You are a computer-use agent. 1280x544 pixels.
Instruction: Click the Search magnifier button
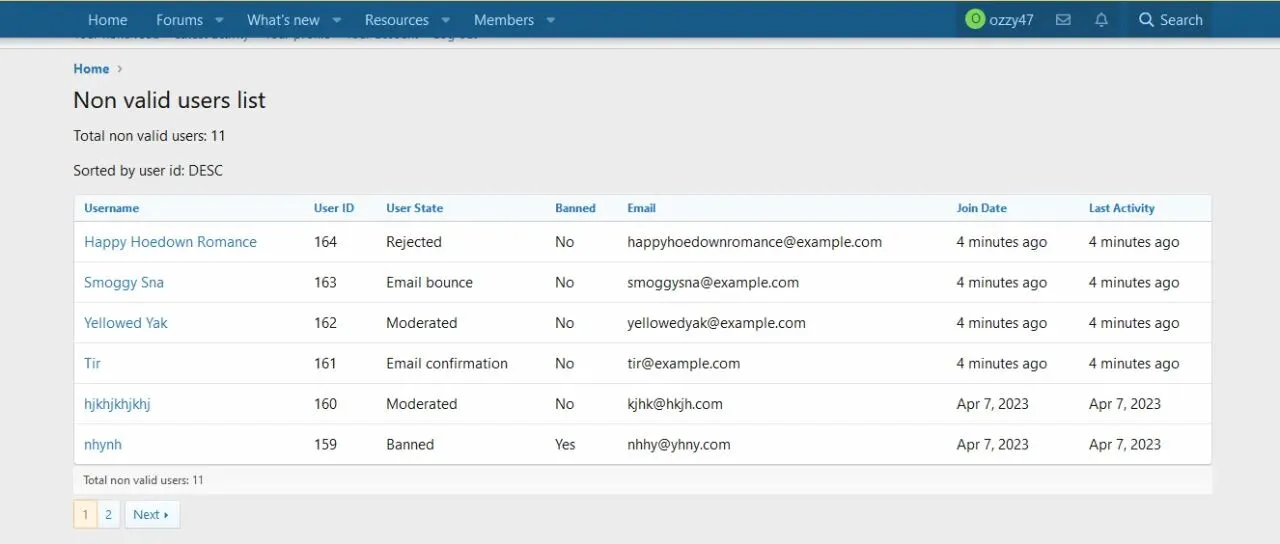pyautogui.click(x=1170, y=20)
